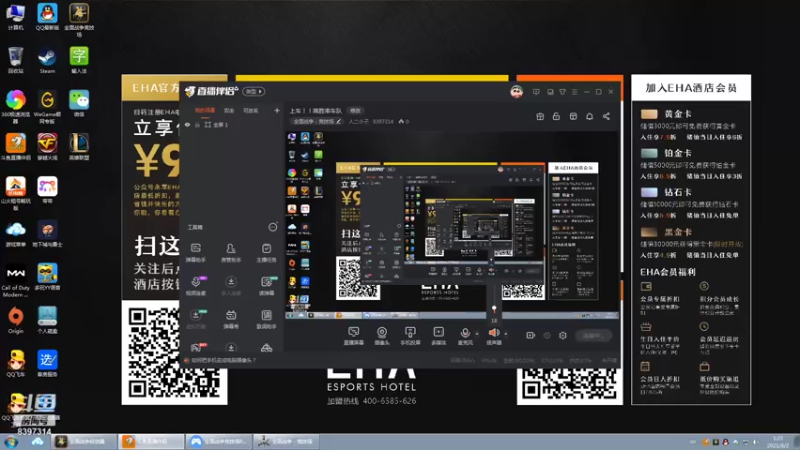Open the download tool left of 弹幕秀
This screenshot has width=800, height=450.
tap(196, 319)
